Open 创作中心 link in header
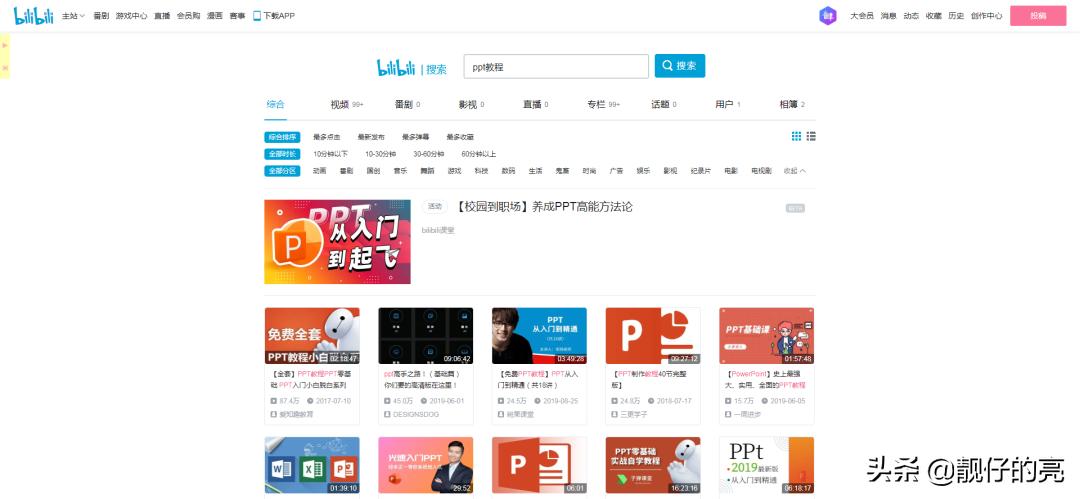Viewport: 1080px width, 499px height. click(986, 15)
